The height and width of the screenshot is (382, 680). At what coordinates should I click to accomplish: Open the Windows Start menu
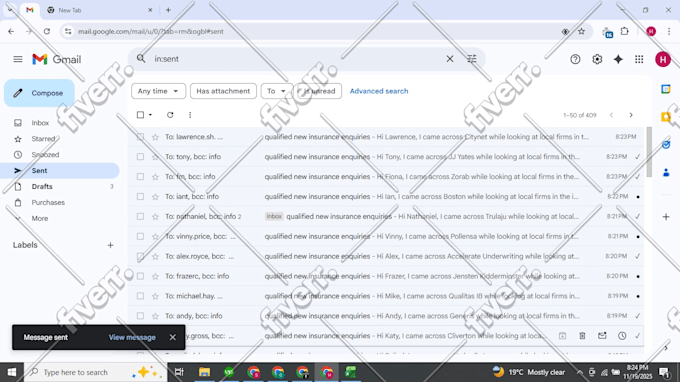(x=12, y=372)
